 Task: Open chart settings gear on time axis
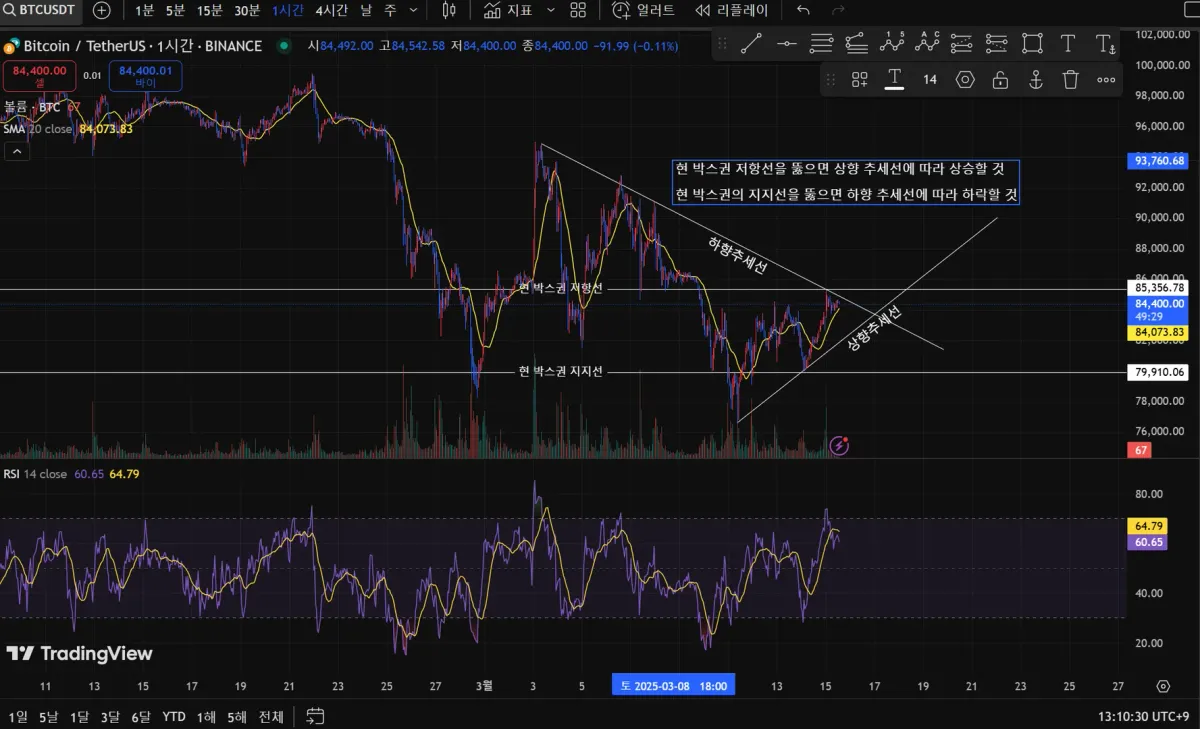tap(1162, 686)
